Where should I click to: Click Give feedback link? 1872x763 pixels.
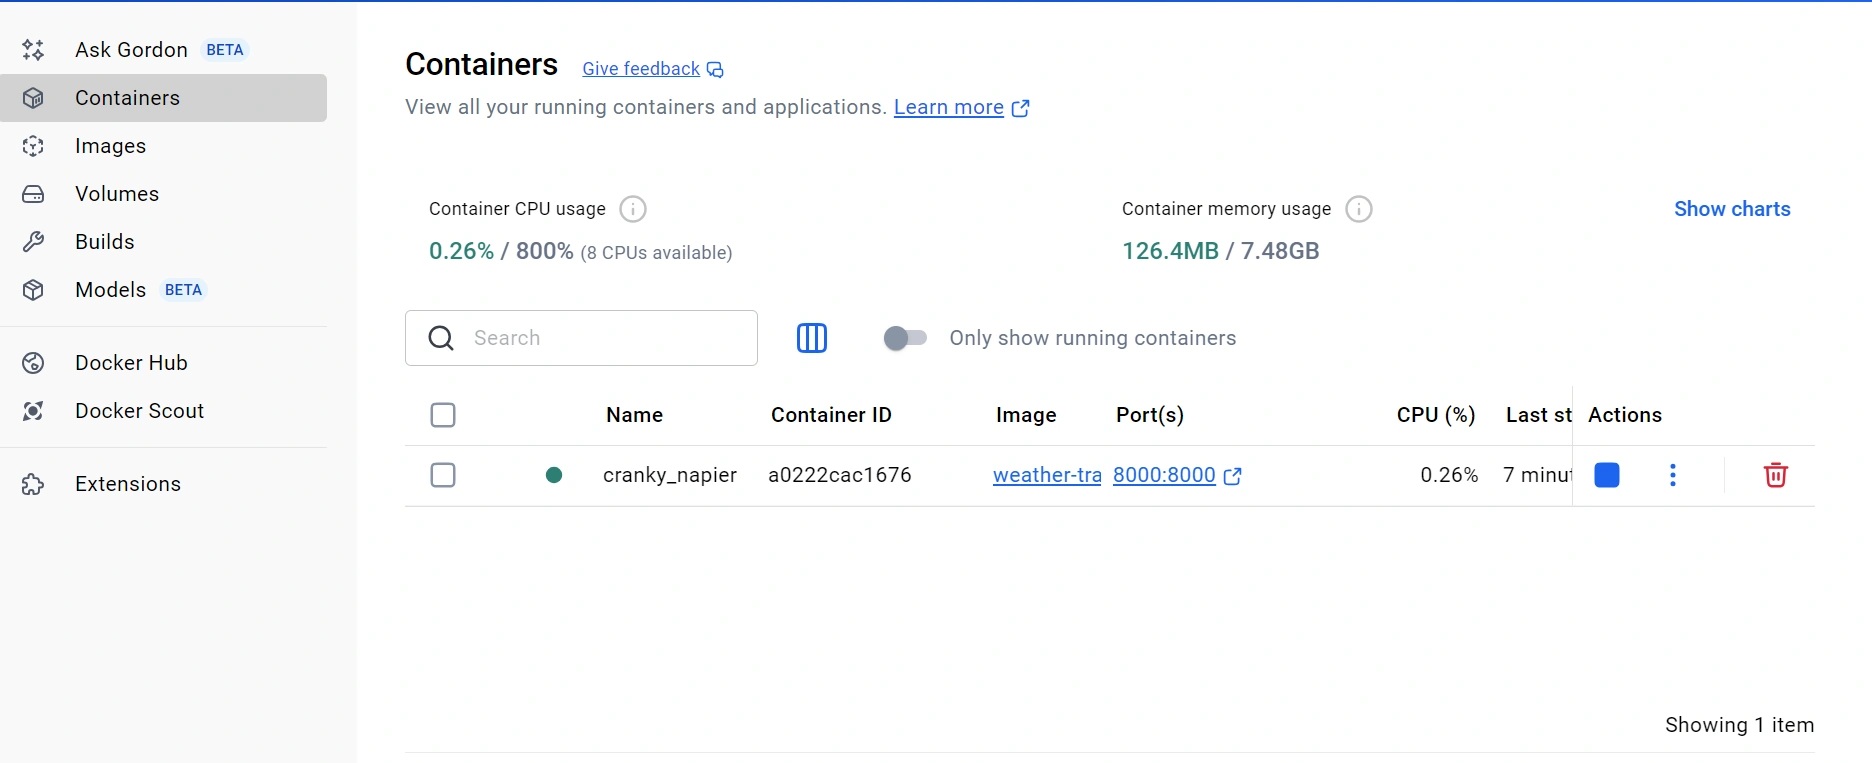[x=641, y=69]
